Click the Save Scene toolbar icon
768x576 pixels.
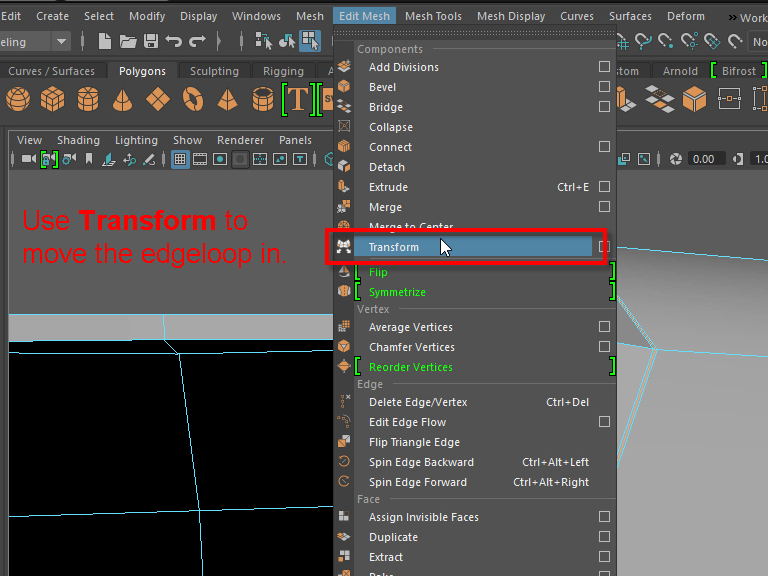click(151, 41)
